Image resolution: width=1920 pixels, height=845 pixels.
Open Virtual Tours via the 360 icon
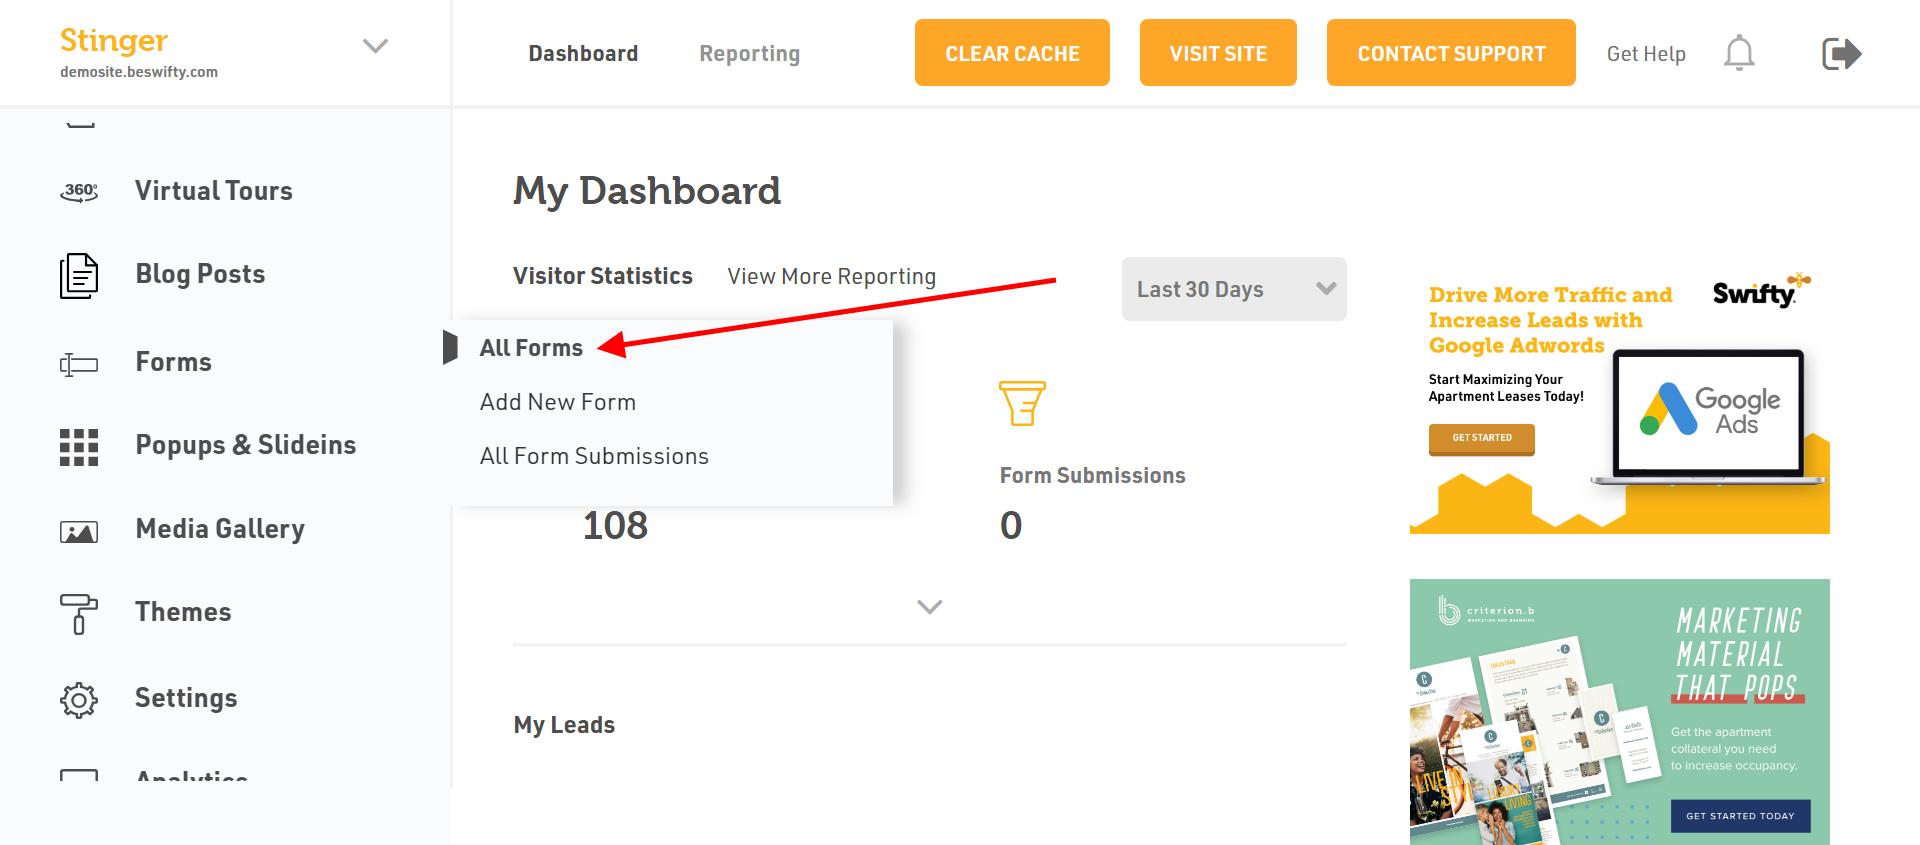tap(79, 191)
